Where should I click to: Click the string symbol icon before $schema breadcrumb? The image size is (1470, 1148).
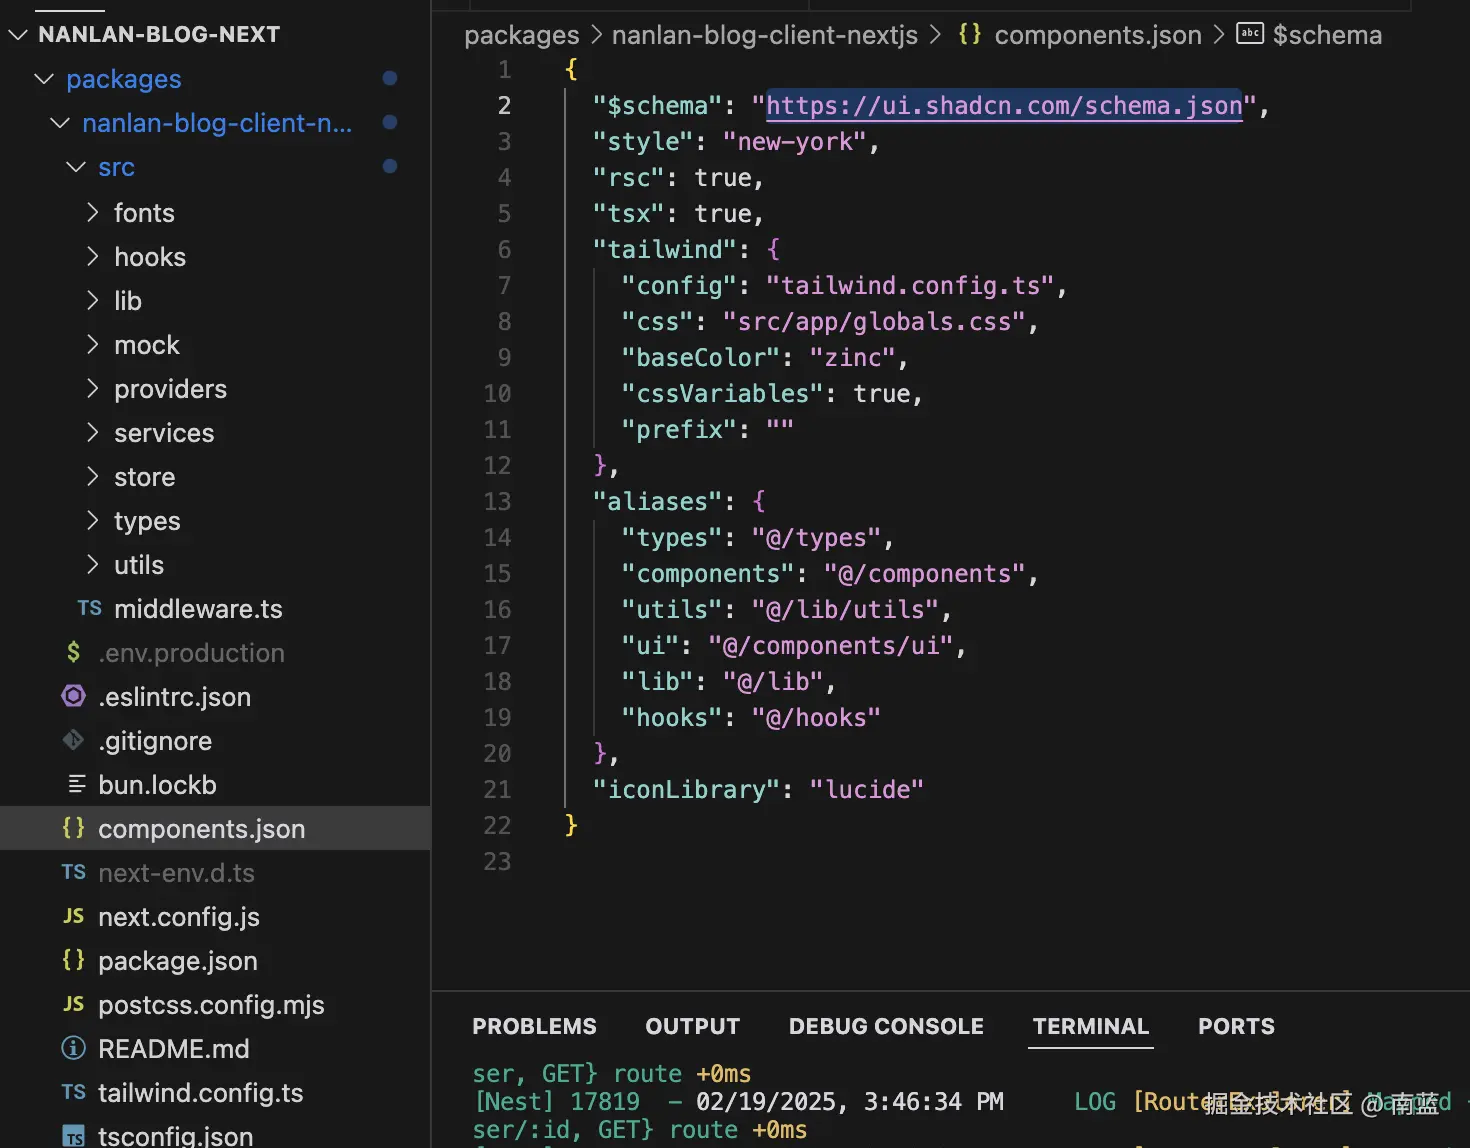tap(1250, 33)
